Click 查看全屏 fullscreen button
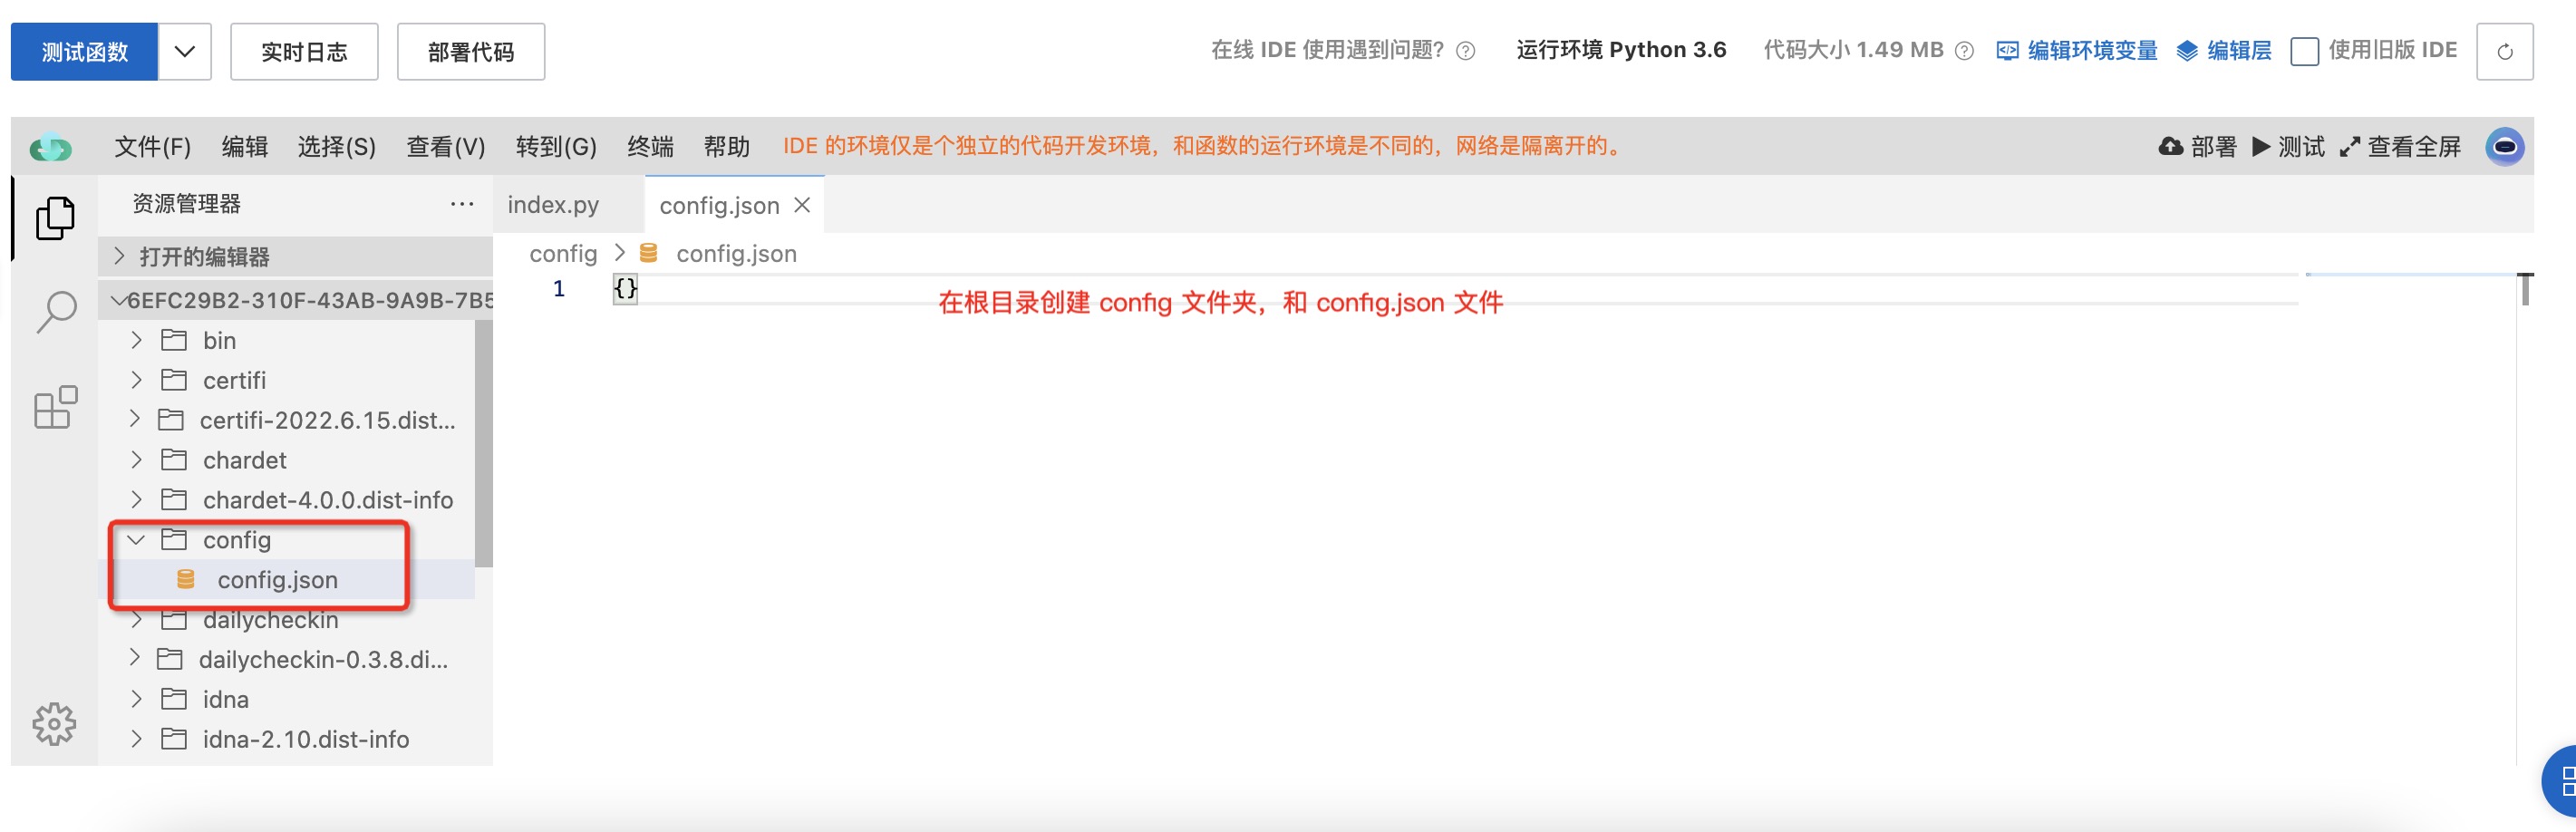The height and width of the screenshot is (832, 2576). tap(2400, 147)
